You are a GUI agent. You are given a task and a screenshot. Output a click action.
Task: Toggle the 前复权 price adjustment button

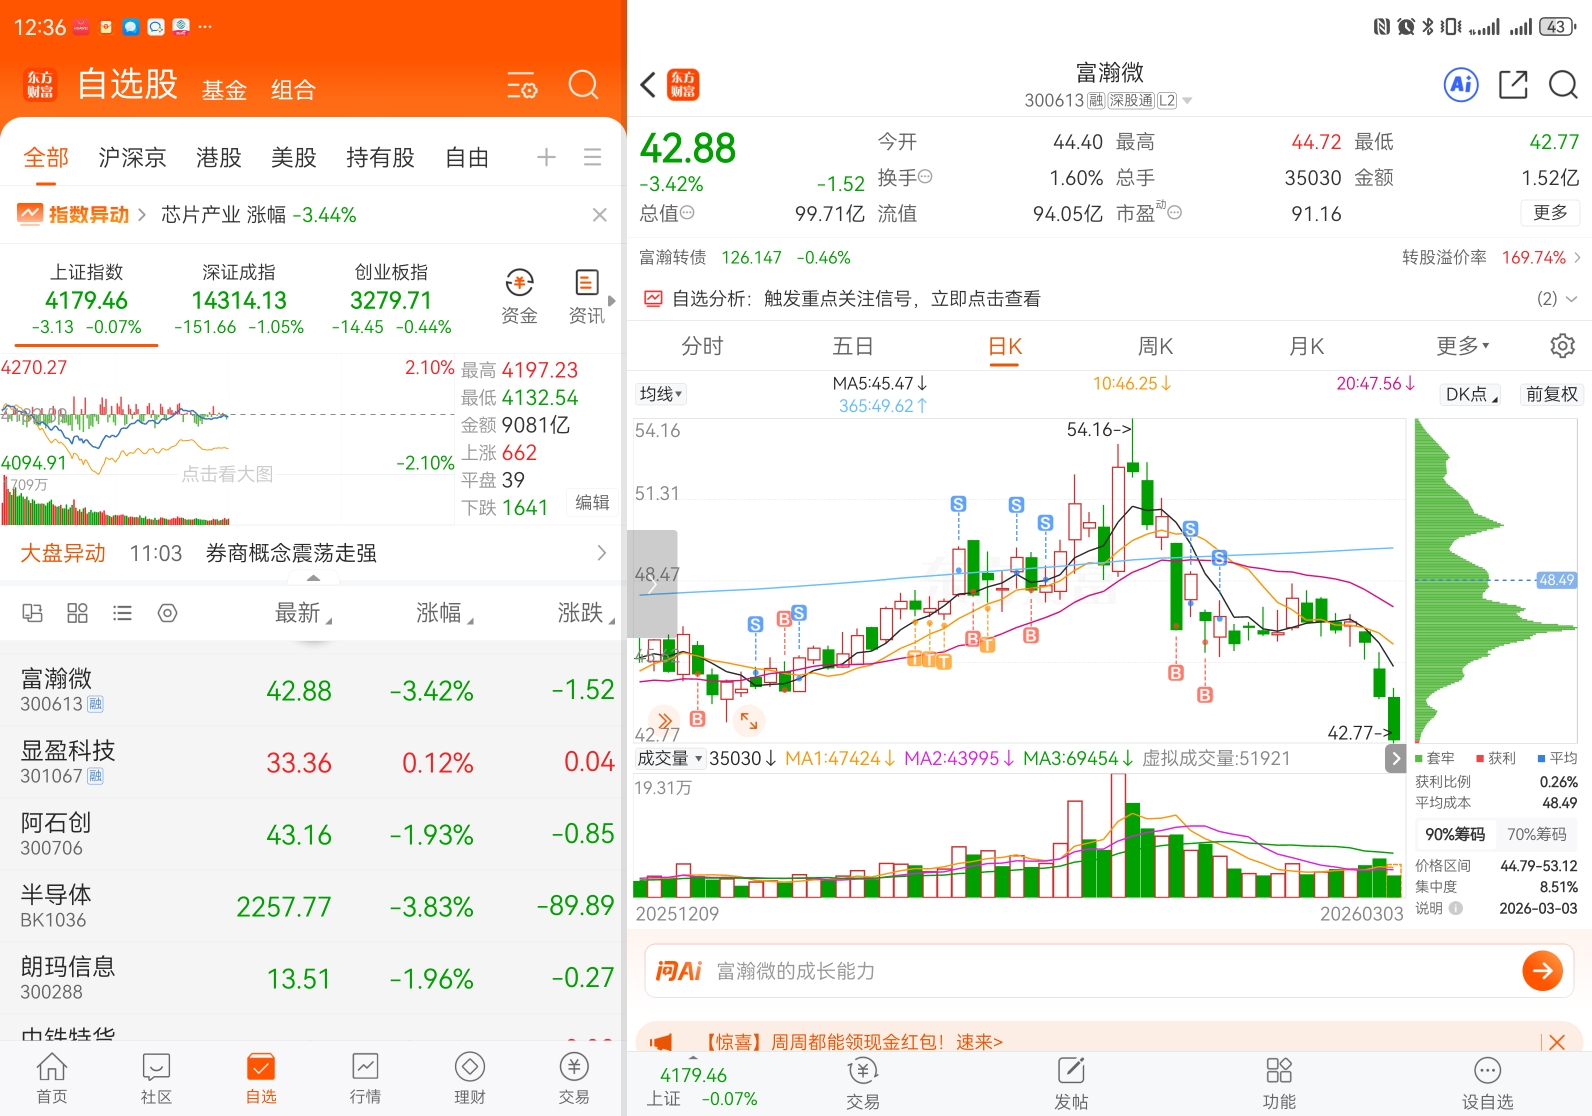(1551, 394)
